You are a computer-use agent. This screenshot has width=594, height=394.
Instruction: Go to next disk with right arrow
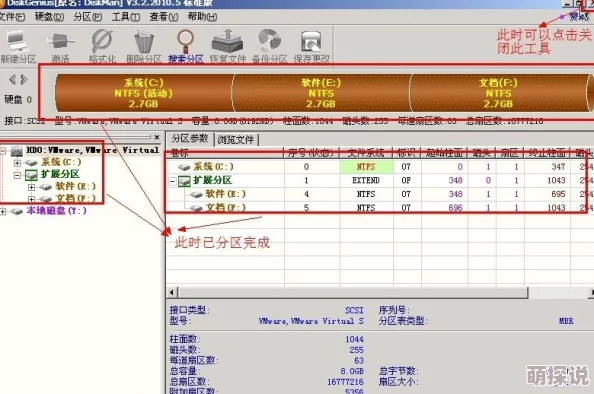point(24,80)
